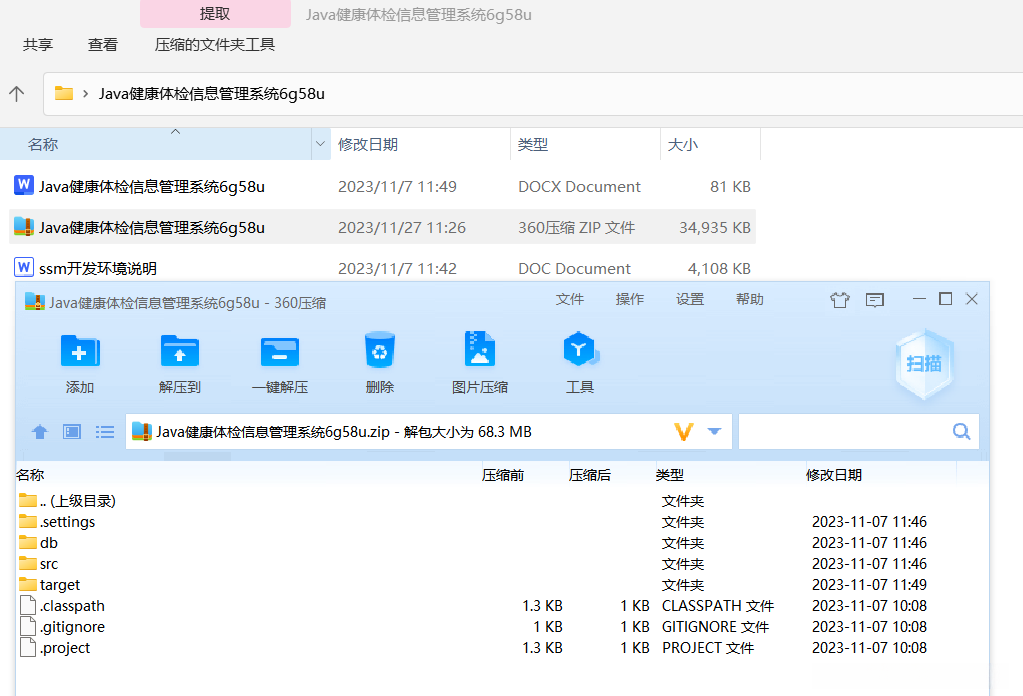The image size is (1023, 696).
Task: Click the .settings folder icon
Action: click(27, 521)
